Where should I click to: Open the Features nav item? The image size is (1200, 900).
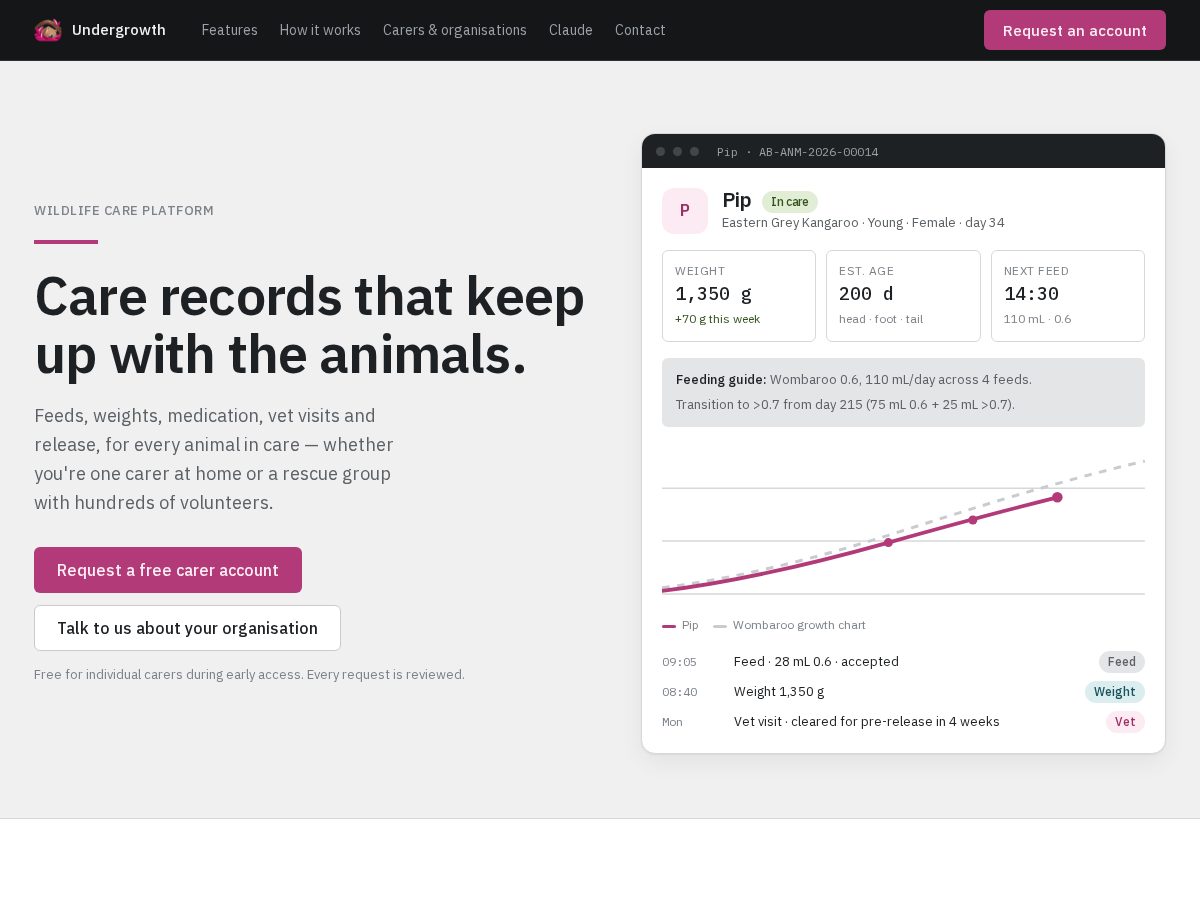[x=230, y=30]
